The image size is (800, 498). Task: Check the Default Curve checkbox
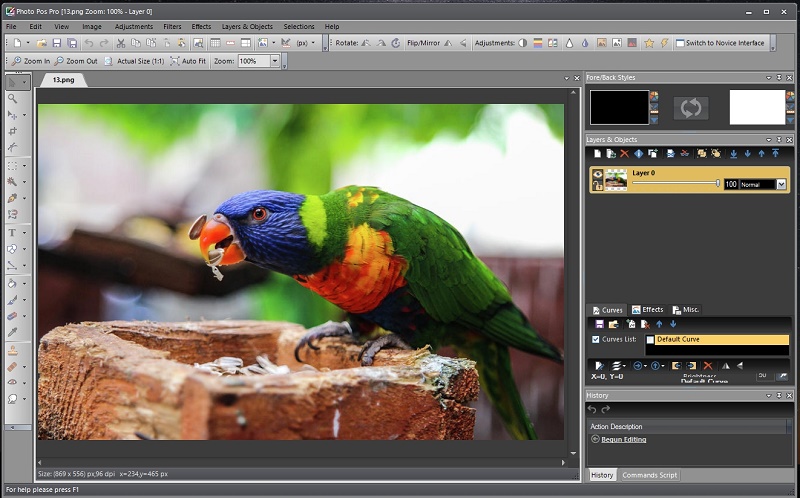[x=650, y=340]
